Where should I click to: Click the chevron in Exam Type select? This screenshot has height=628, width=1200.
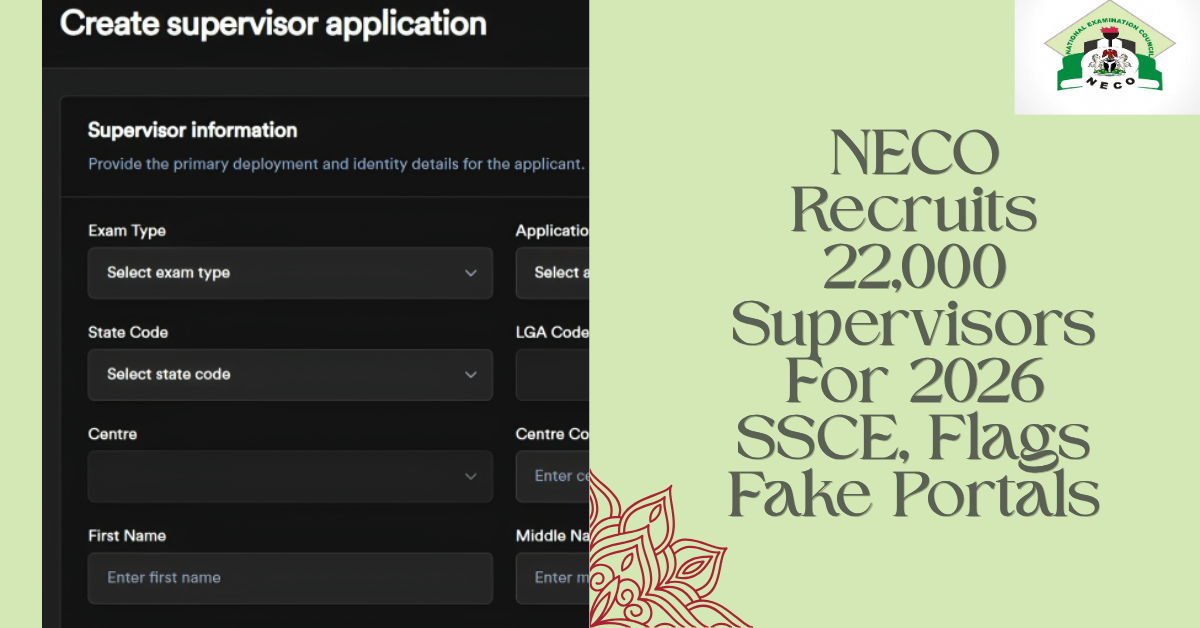point(471,273)
